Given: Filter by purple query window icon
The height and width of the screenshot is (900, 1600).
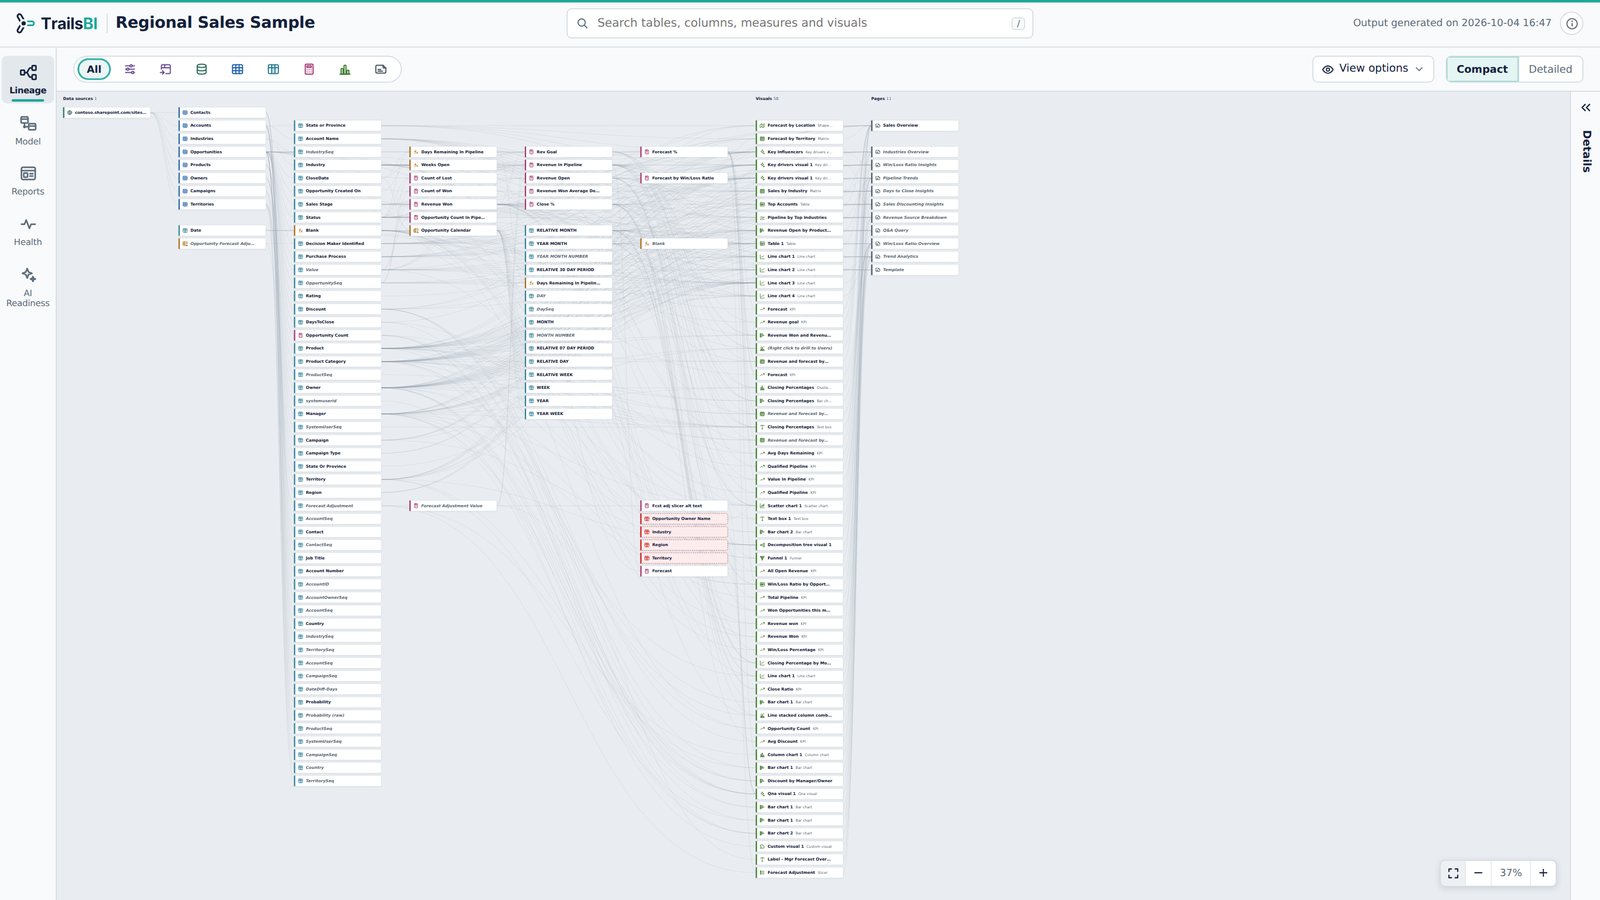Looking at the screenshot, I should point(166,69).
